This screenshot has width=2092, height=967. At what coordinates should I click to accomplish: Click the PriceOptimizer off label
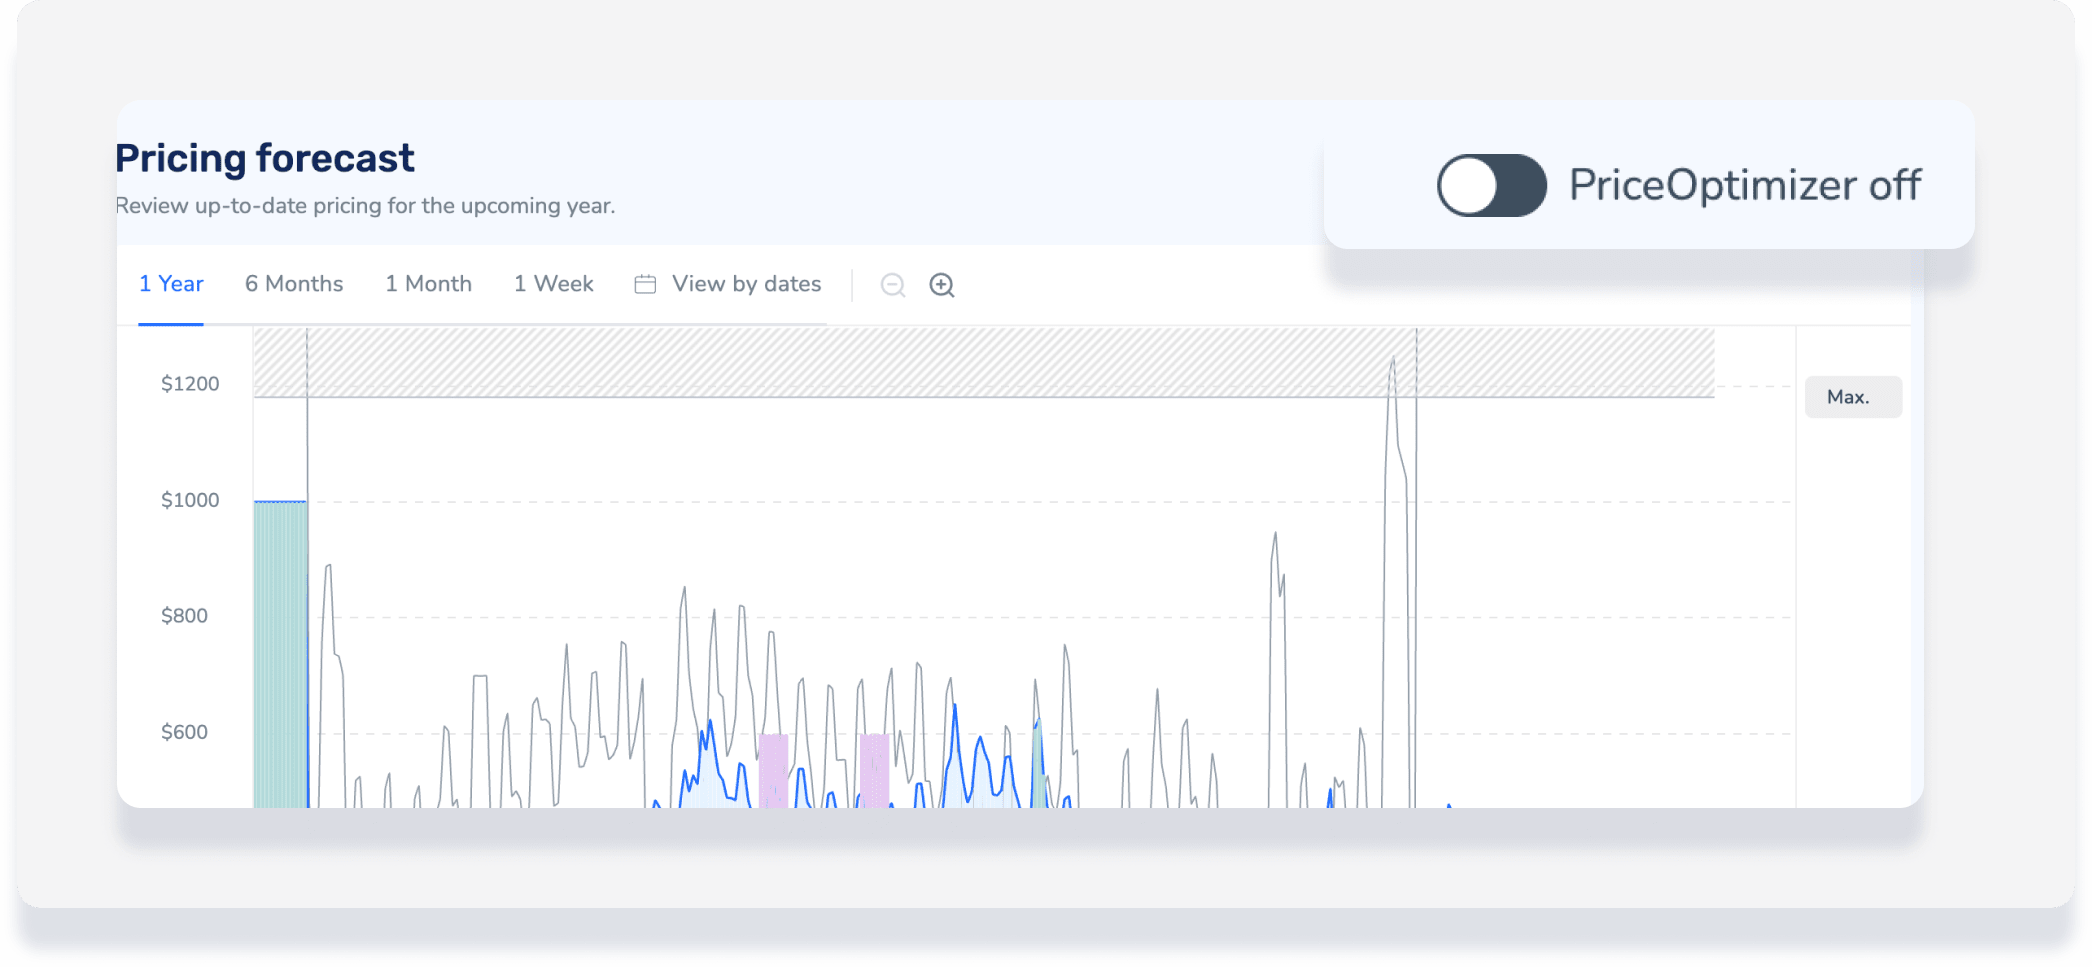pyautogui.click(x=1745, y=185)
